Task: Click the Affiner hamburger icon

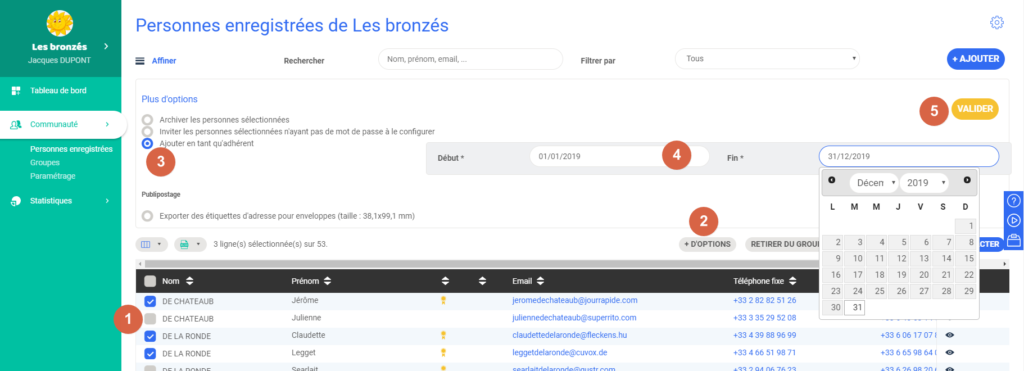Action: click(x=139, y=61)
